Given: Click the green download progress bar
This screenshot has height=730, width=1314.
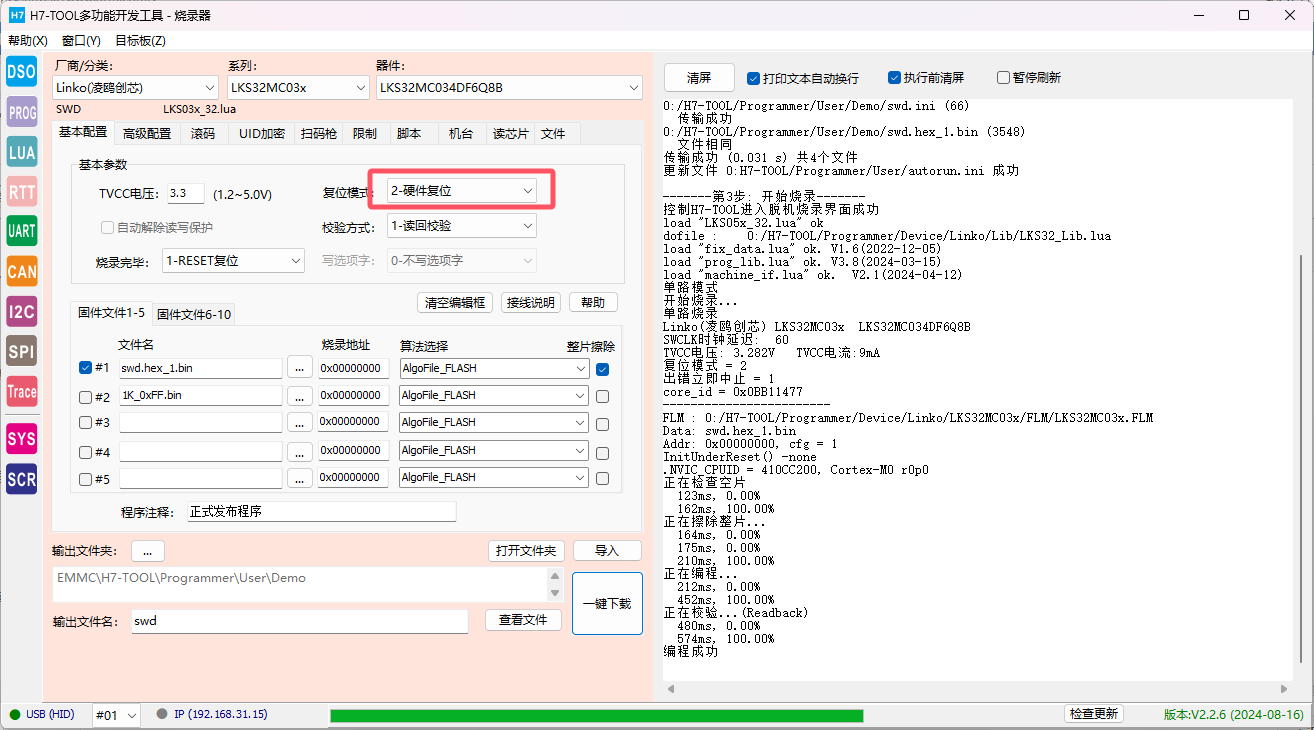Looking at the screenshot, I should [x=596, y=715].
